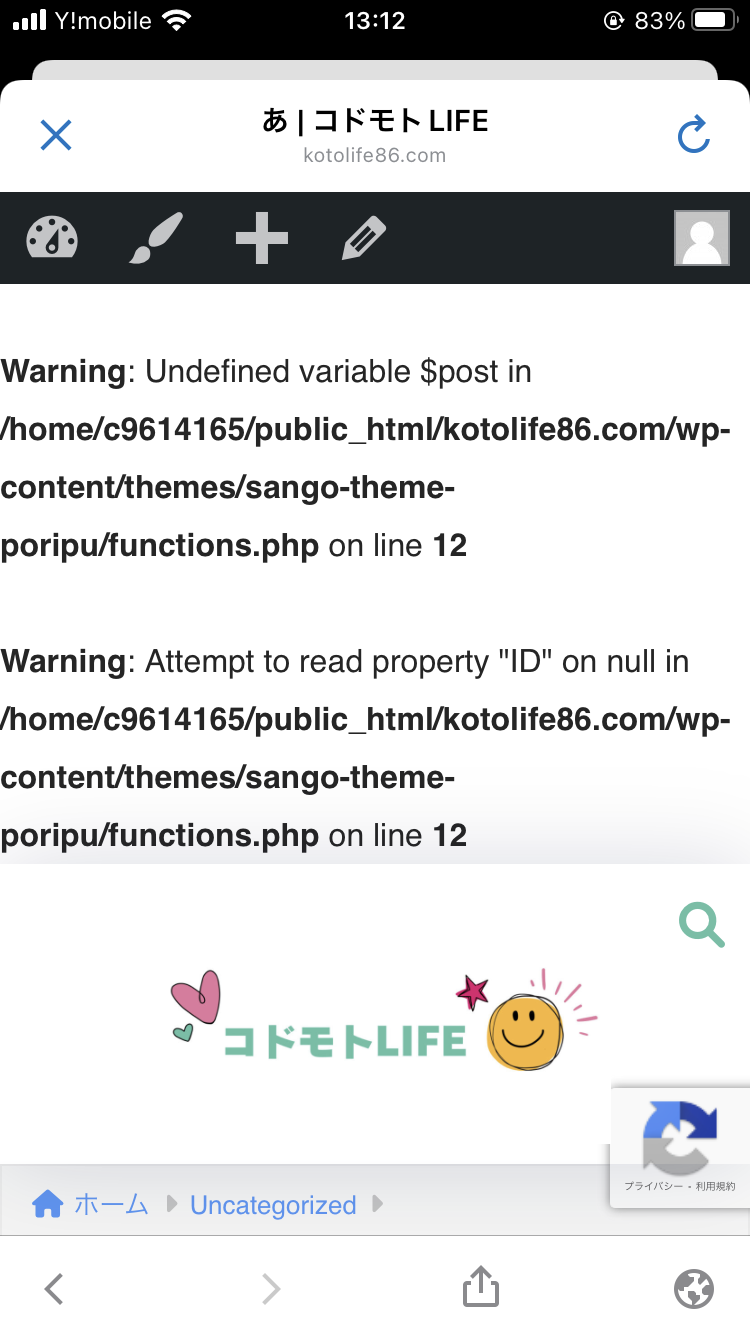This screenshot has height=1334, width=750.
Task: Open site search magnifier icon
Action: coord(702,924)
